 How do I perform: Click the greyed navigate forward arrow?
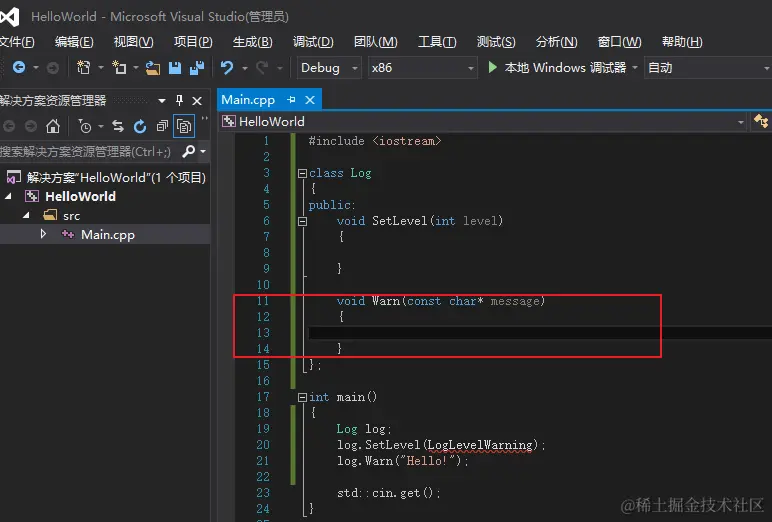pos(53,67)
